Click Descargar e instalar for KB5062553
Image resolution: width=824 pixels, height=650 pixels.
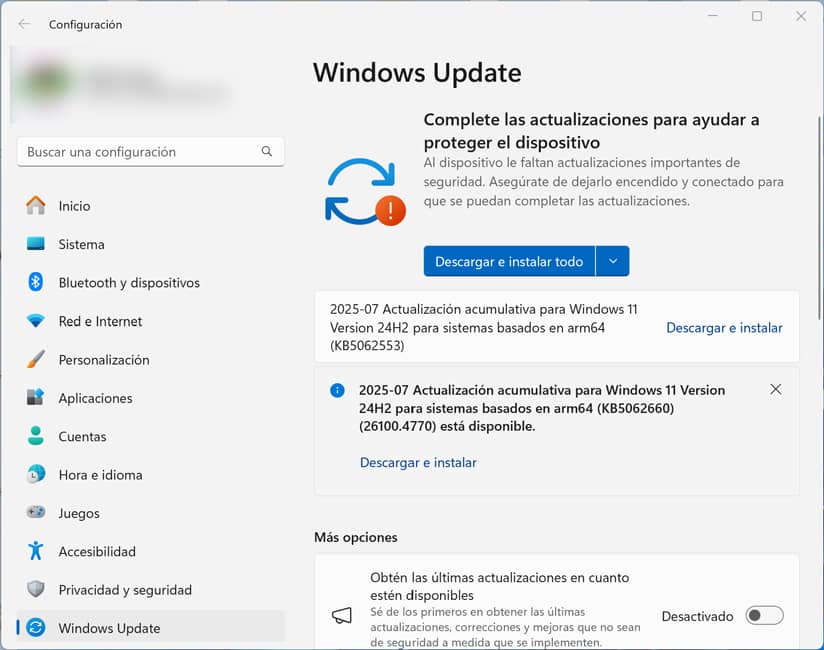click(724, 327)
